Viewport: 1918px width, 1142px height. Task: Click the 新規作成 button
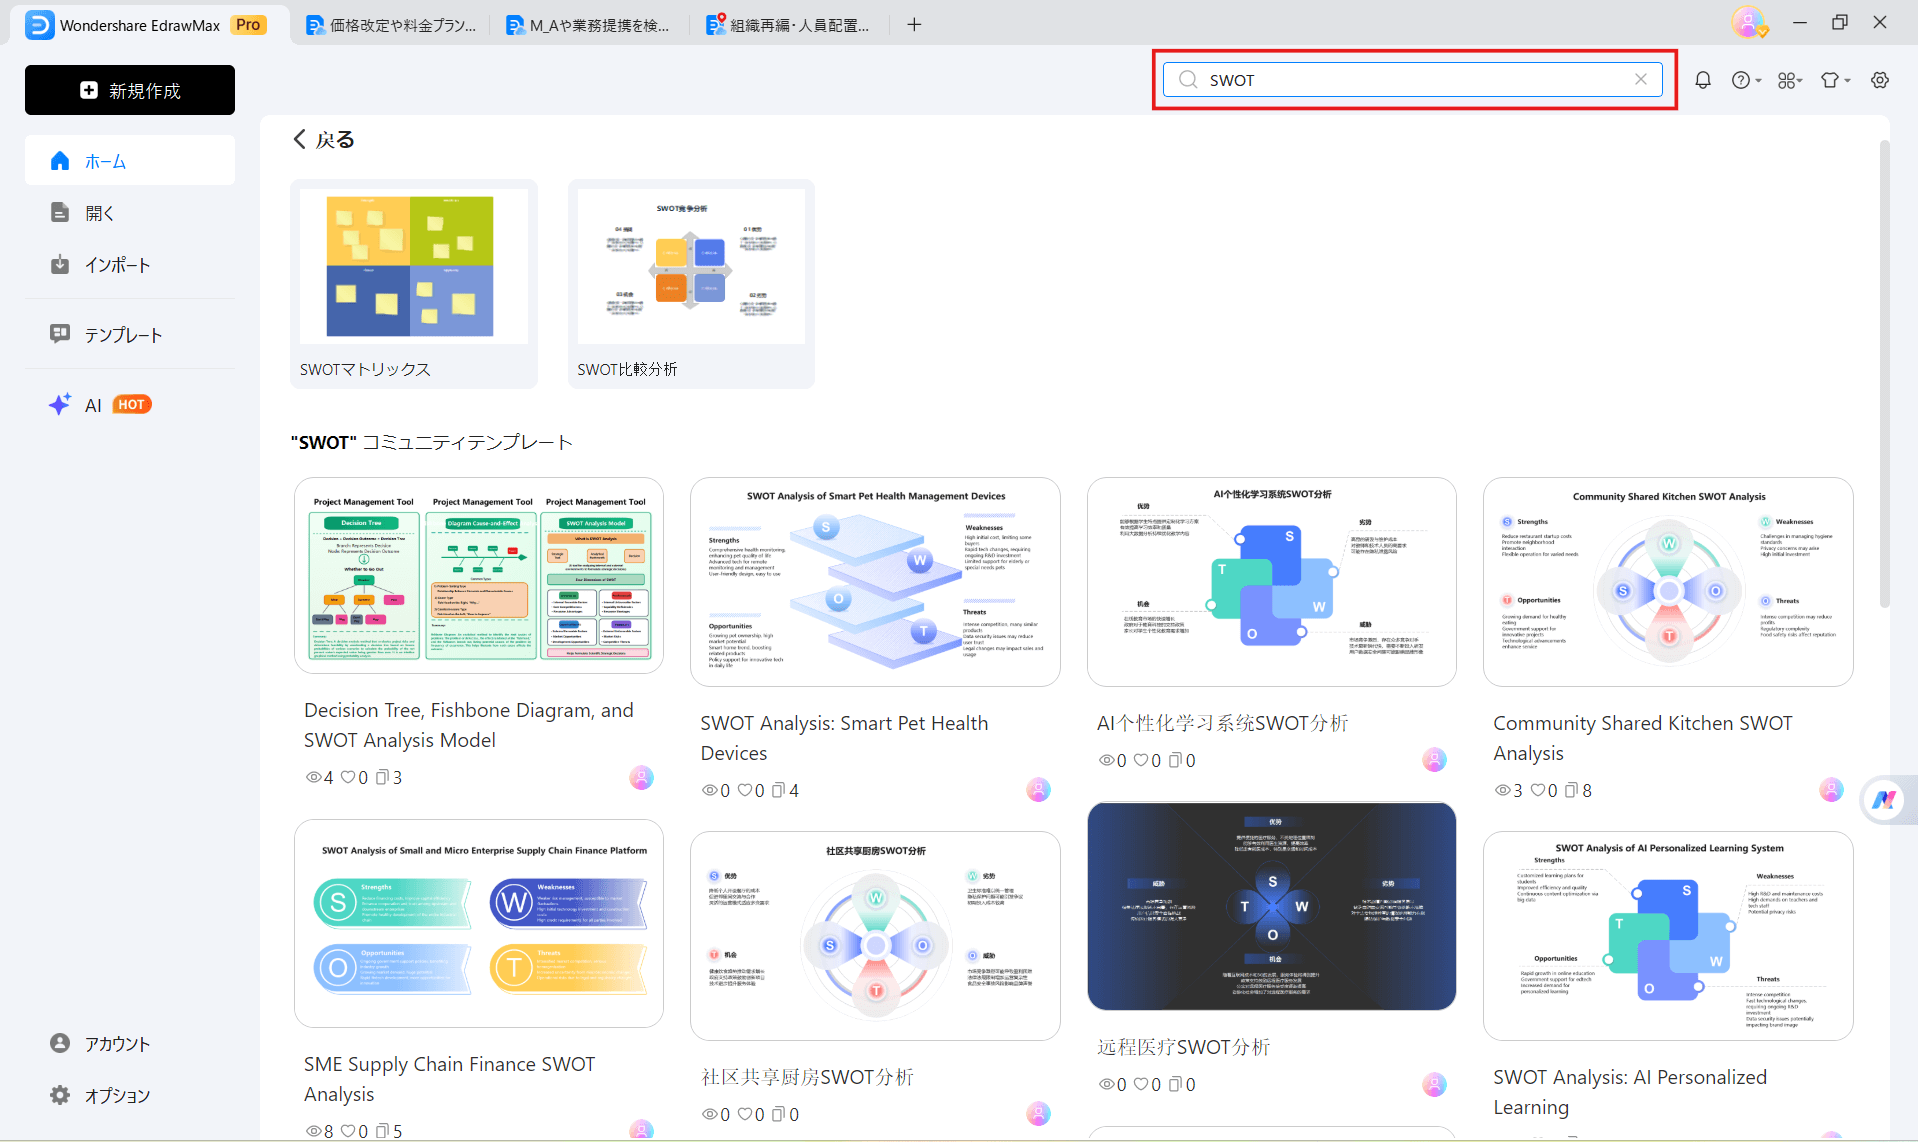130,90
